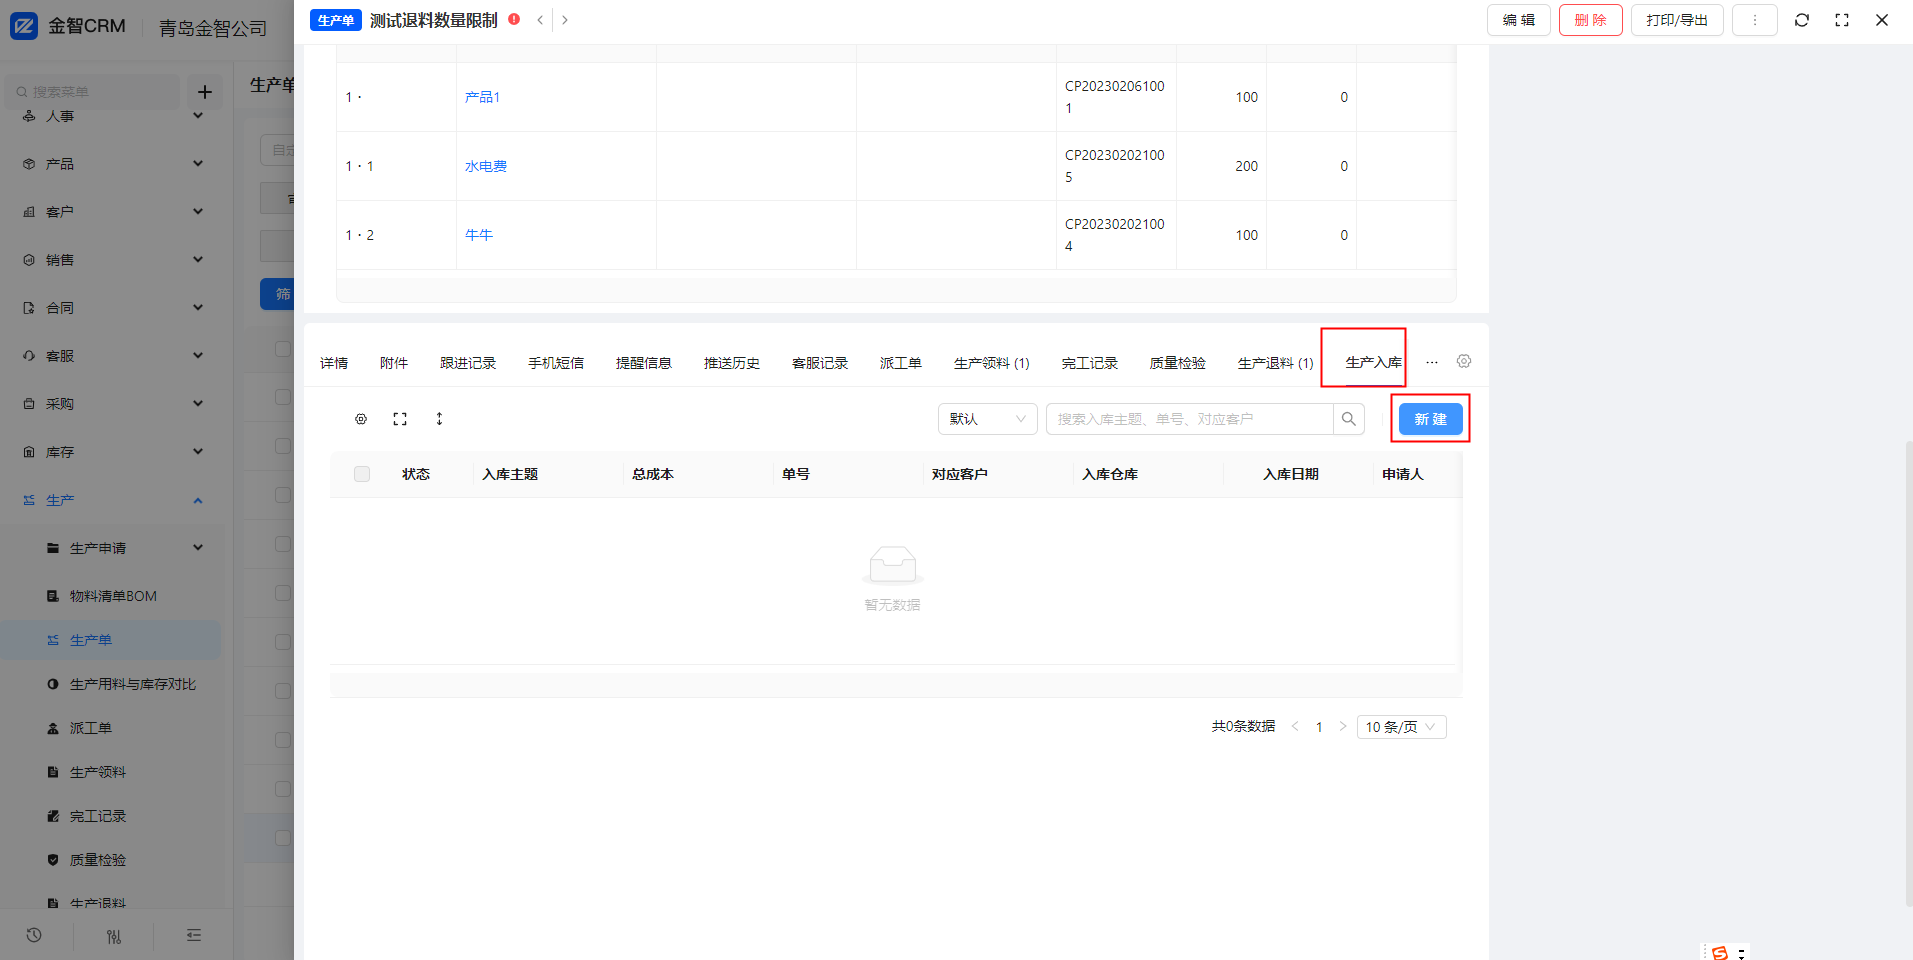This screenshot has height=960, width=1913.
Task: Focus the 搜索菜单 sidebar search field
Action: pos(93,92)
